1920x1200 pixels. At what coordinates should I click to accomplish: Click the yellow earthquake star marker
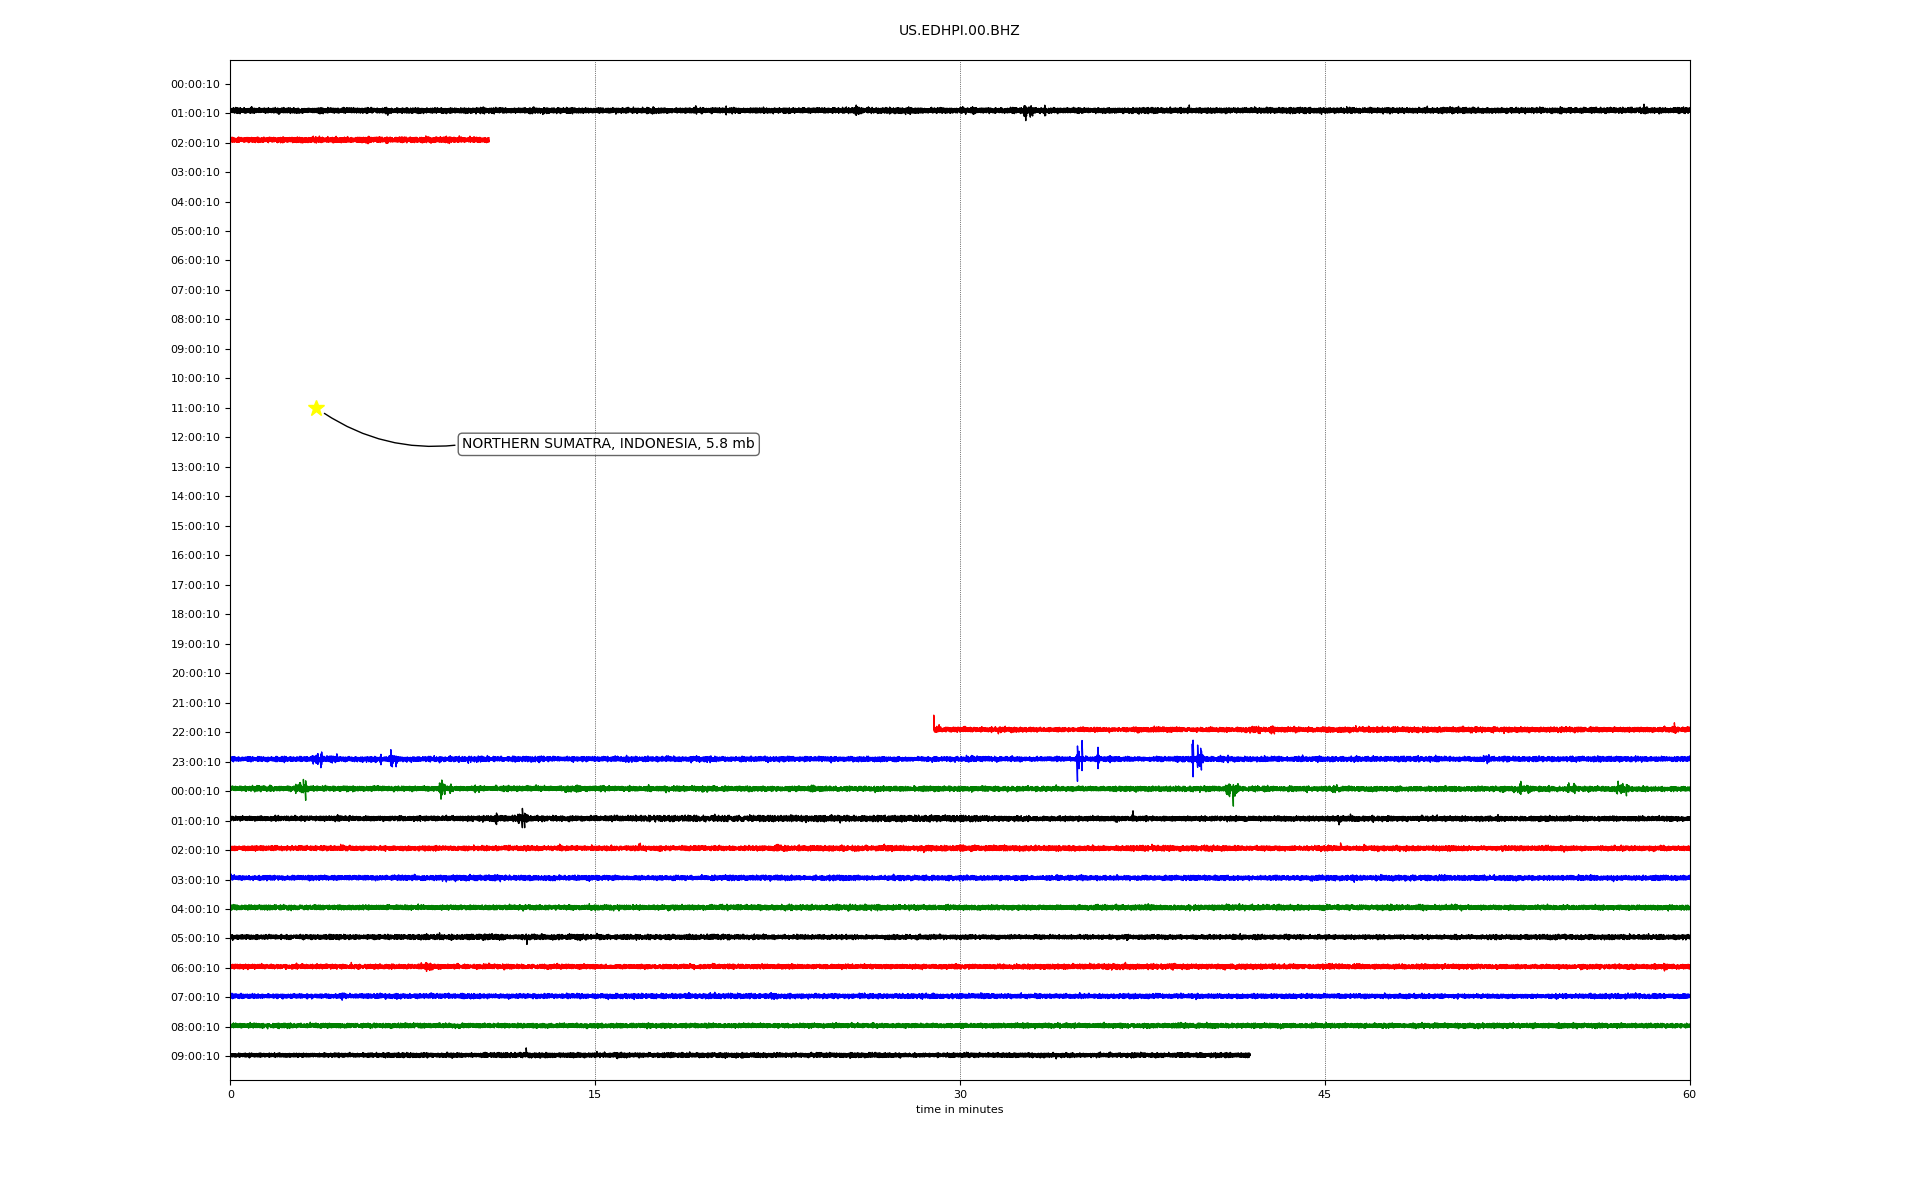coord(316,408)
